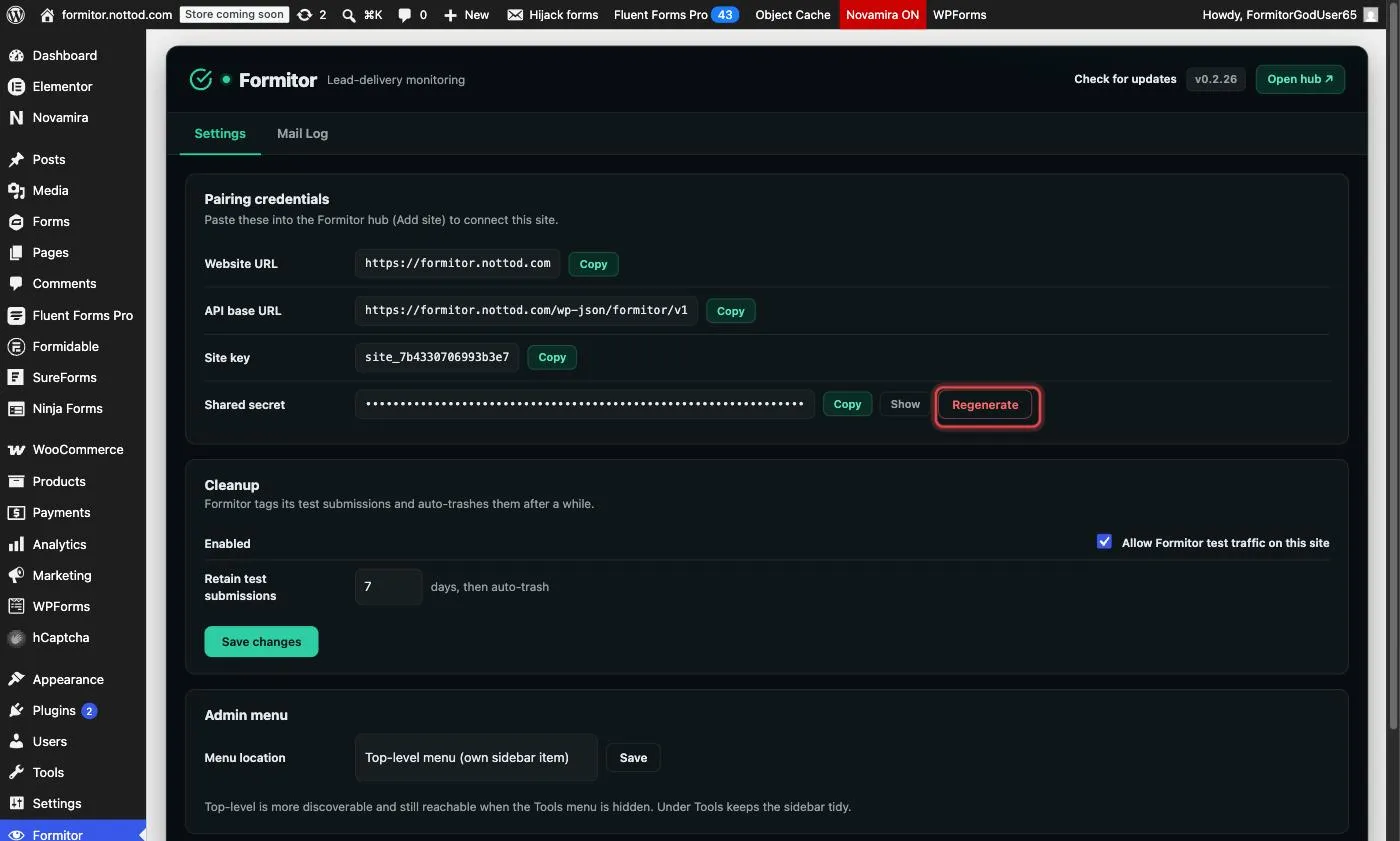Click the updates refresh icon showing 2
1400x841 pixels.
(305, 15)
